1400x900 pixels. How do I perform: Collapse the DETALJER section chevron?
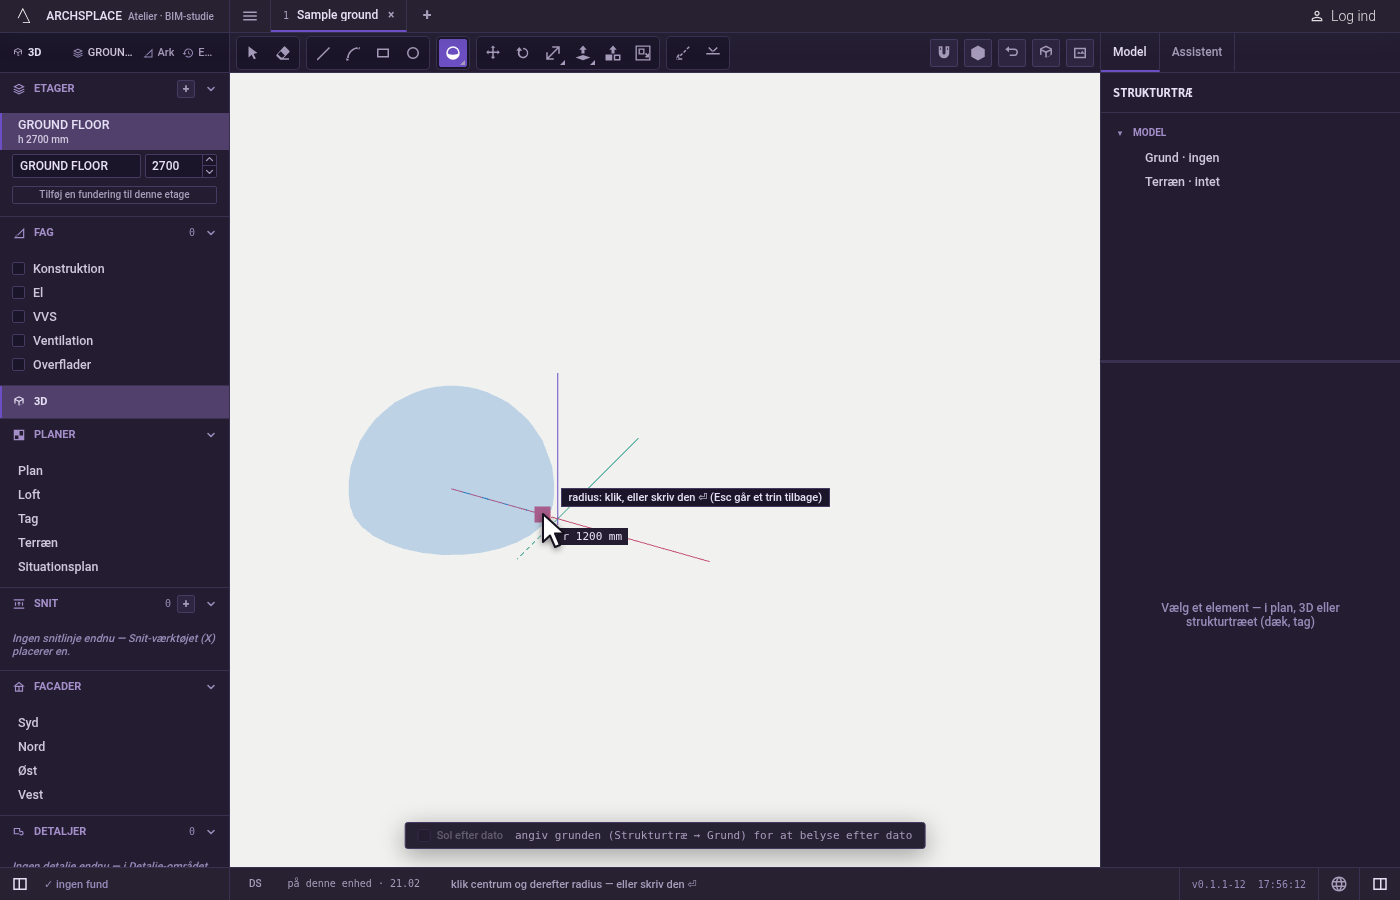(211, 832)
